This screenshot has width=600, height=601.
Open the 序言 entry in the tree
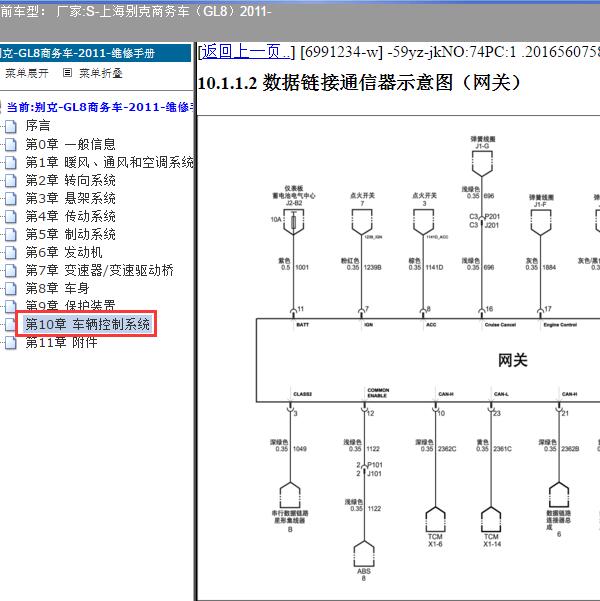pyautogui.click(x=38, y=126)
